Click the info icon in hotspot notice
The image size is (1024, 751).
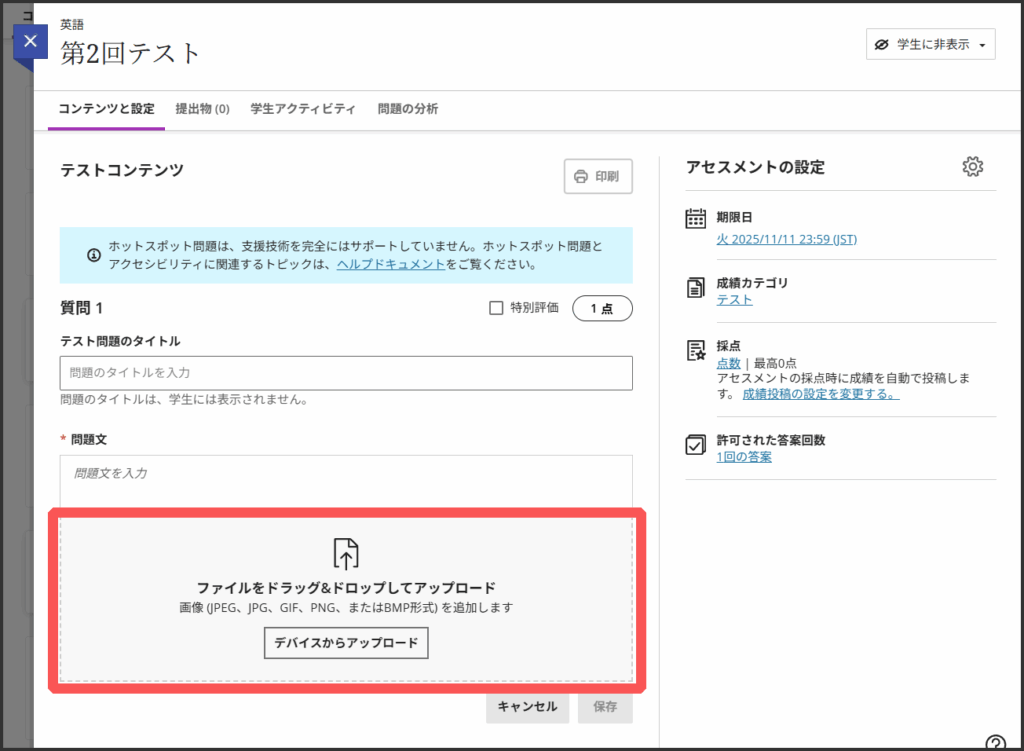coord(94,255)
